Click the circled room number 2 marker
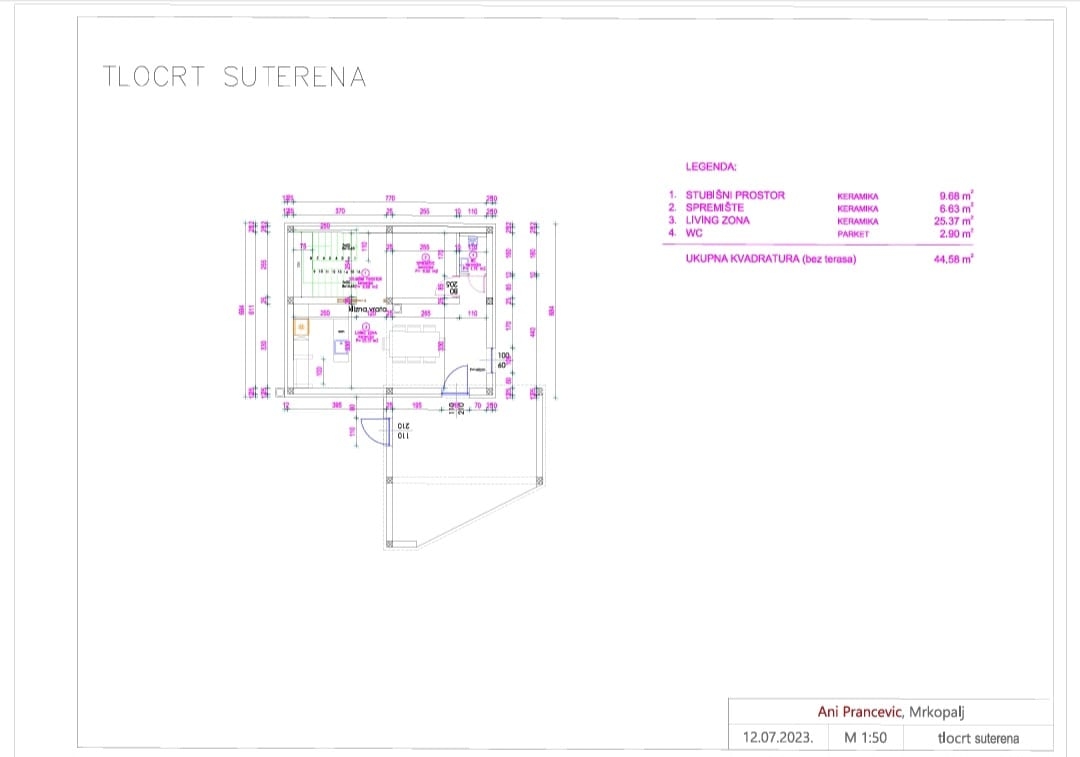Image resolution: width=1080 pixels, height=757 pixels. [425, 257]
